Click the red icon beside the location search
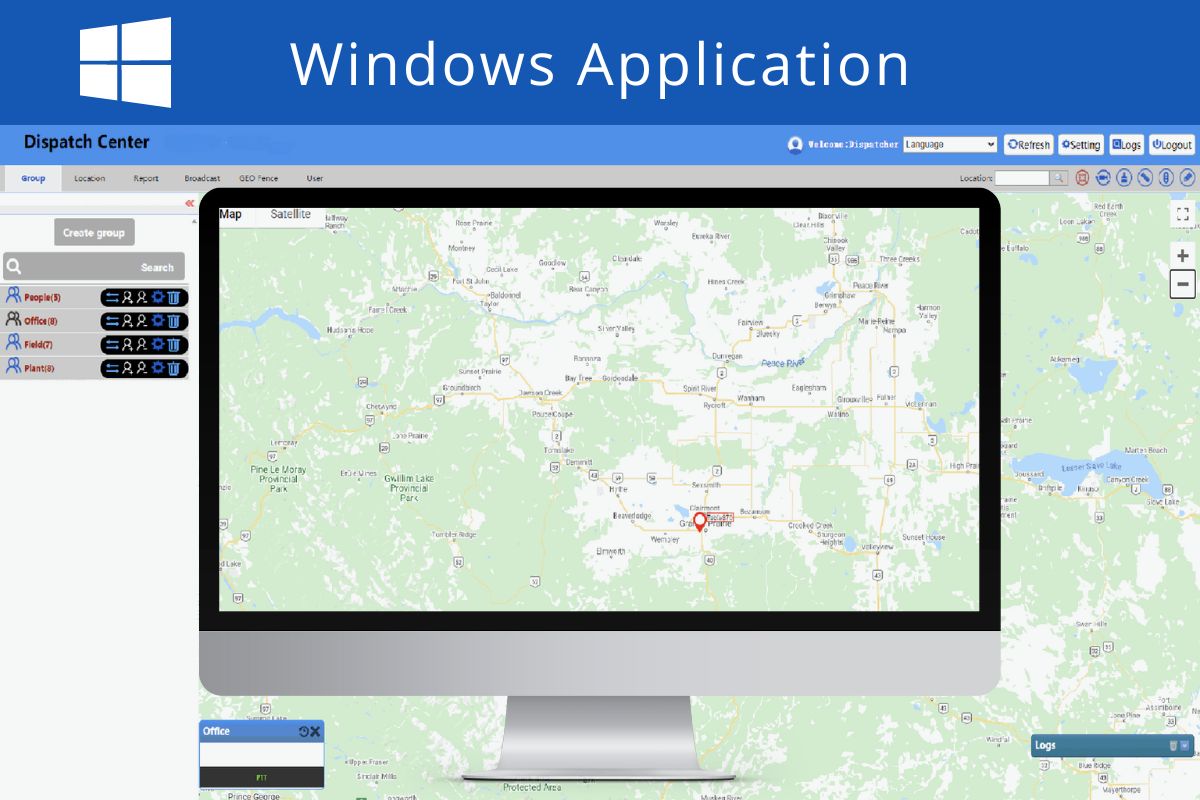Image resolution: width=1200 pixels, height=800 pixels. coord(1082,177)
